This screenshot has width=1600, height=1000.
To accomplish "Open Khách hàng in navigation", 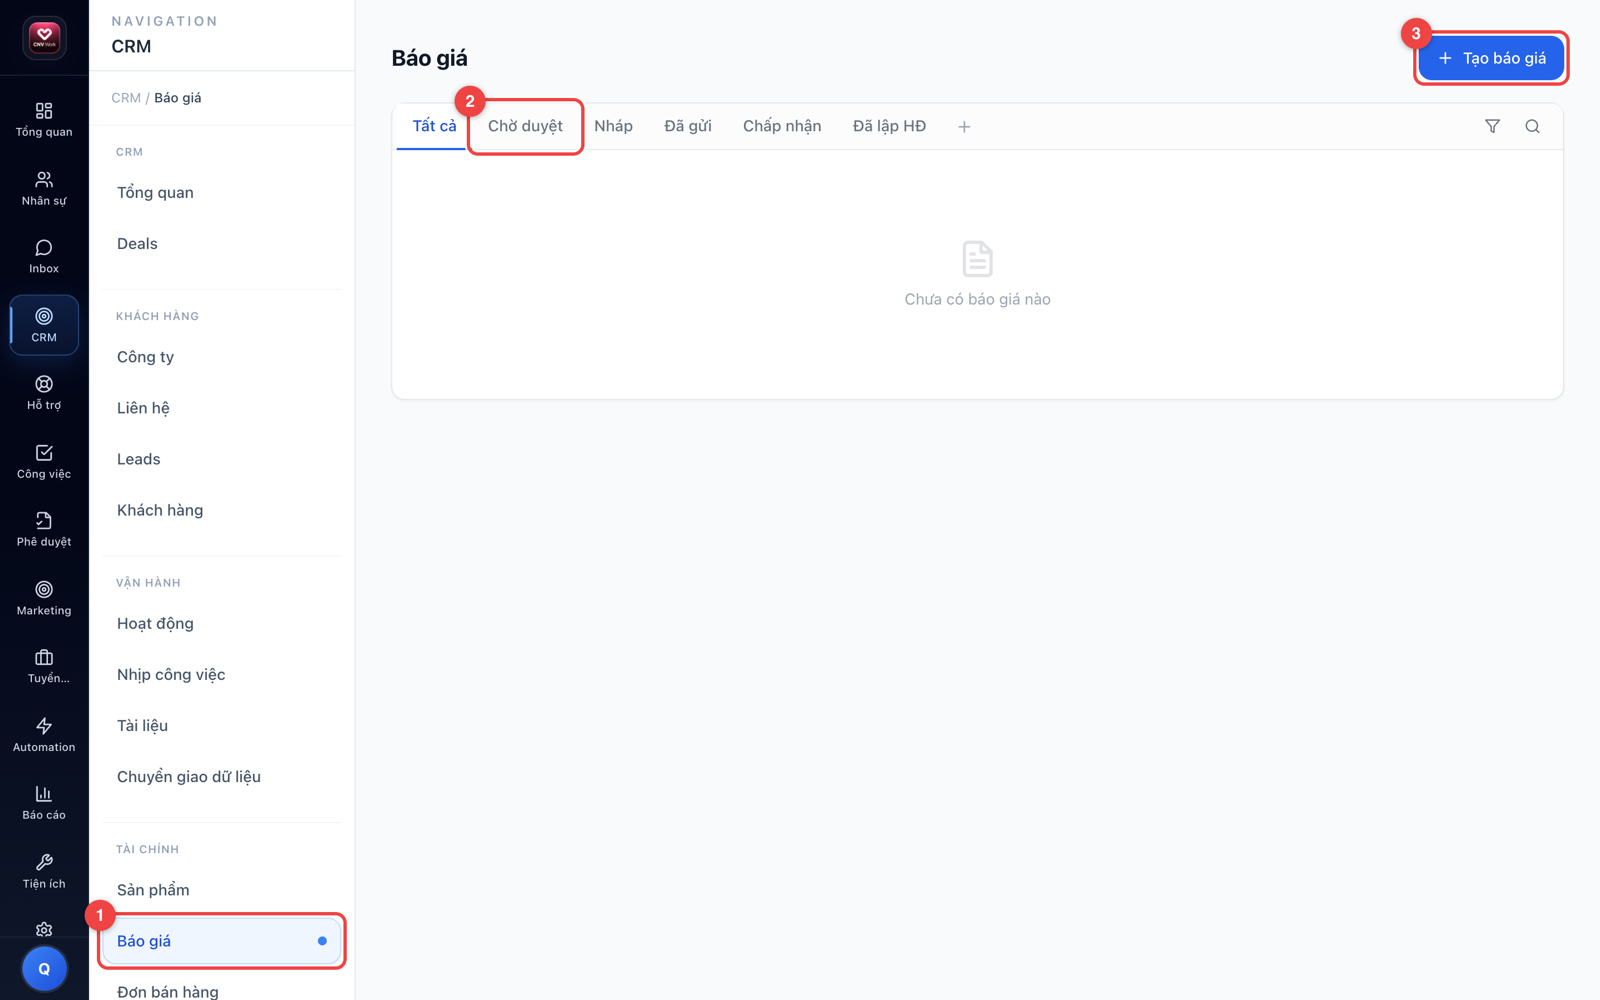I will [222, 510].
